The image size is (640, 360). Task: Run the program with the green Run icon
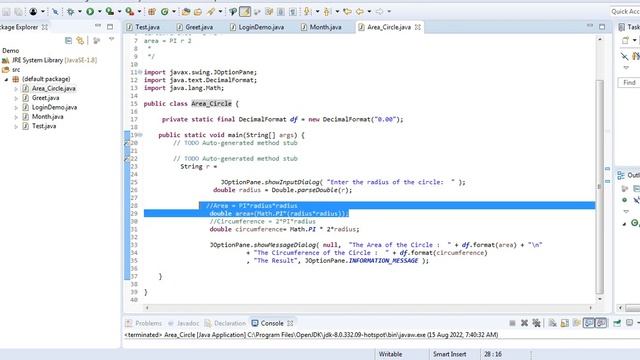tap(90, 12)
